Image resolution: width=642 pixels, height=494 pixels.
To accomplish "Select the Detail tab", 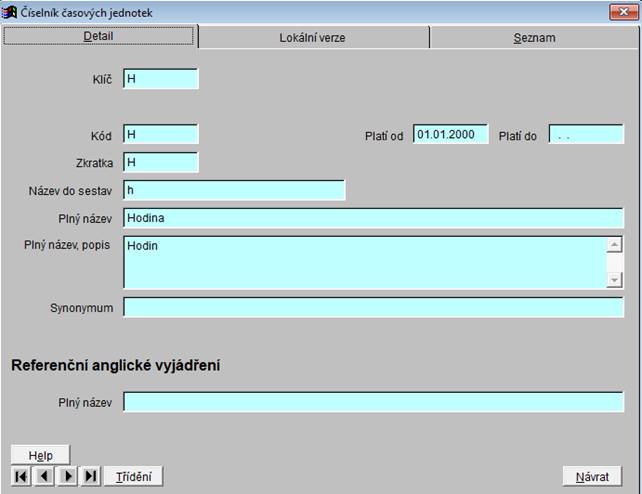I will 99,37.
